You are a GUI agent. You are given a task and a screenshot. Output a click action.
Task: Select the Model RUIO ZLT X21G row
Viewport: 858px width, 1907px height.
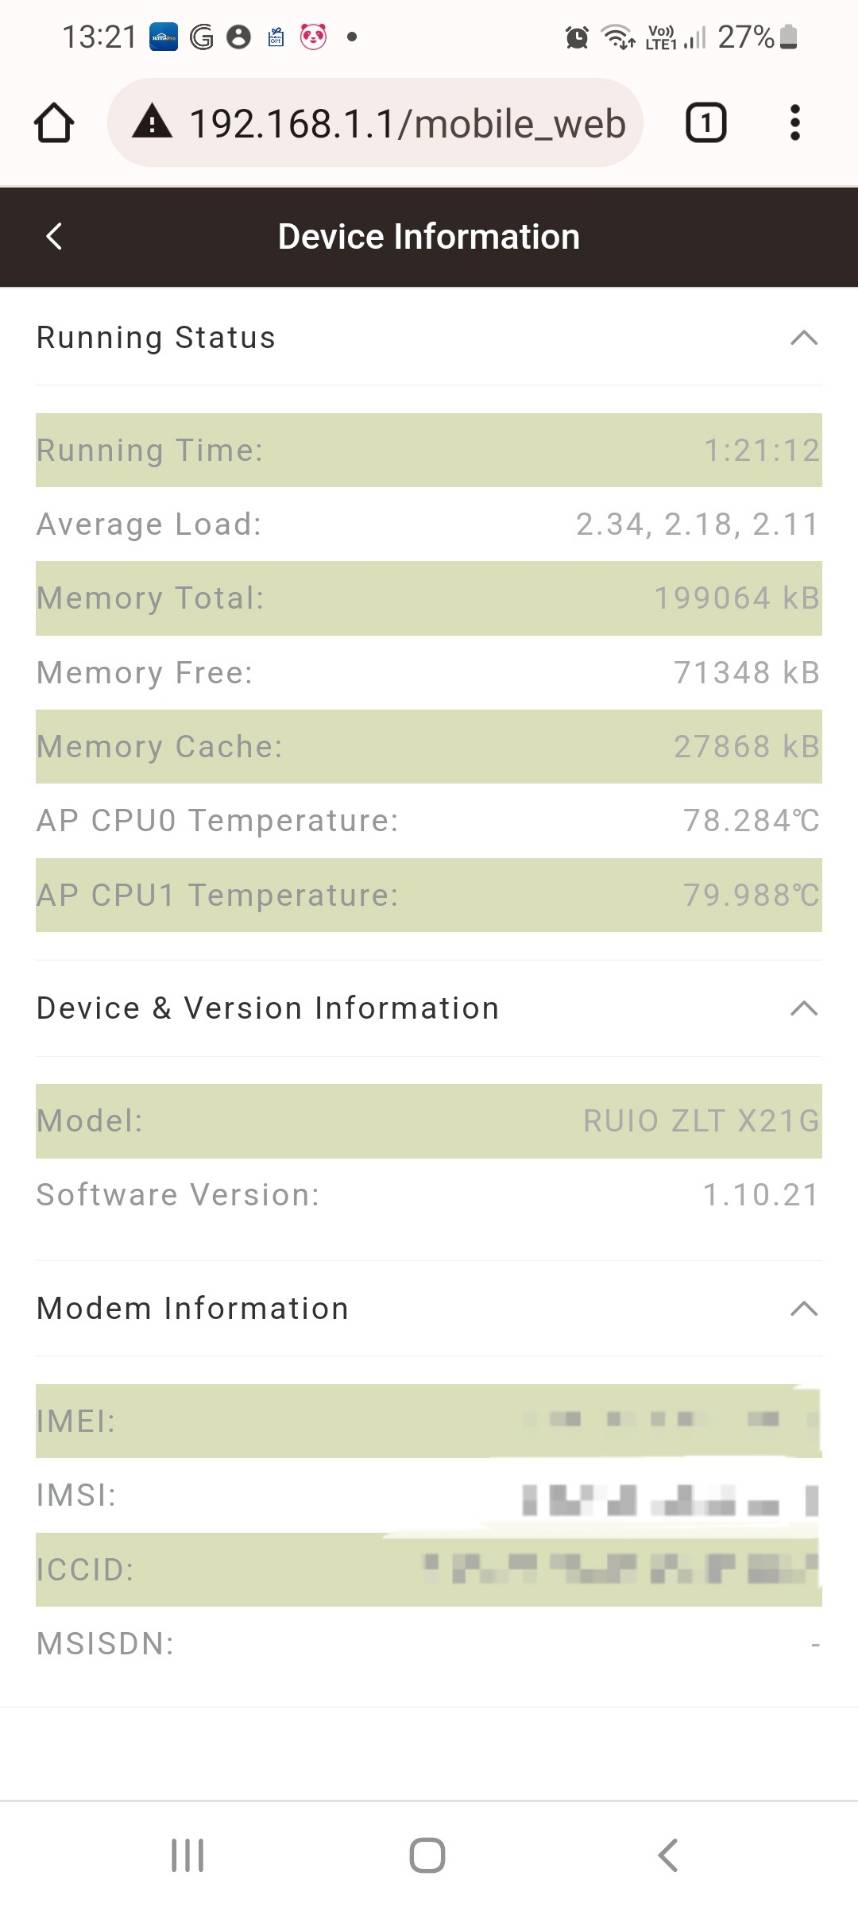pyautogui.click(x=428, y=1121)
